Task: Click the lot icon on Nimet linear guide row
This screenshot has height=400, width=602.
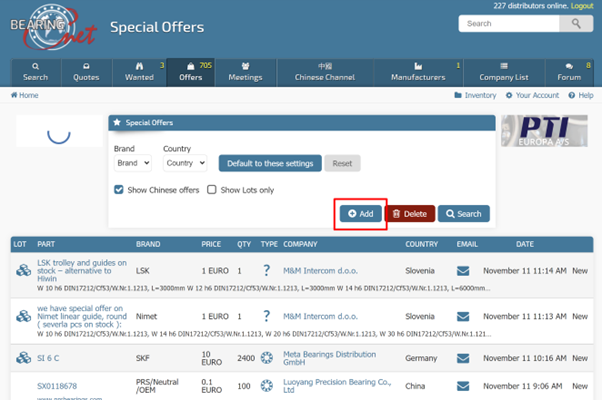Action: (x=23, y=316)
